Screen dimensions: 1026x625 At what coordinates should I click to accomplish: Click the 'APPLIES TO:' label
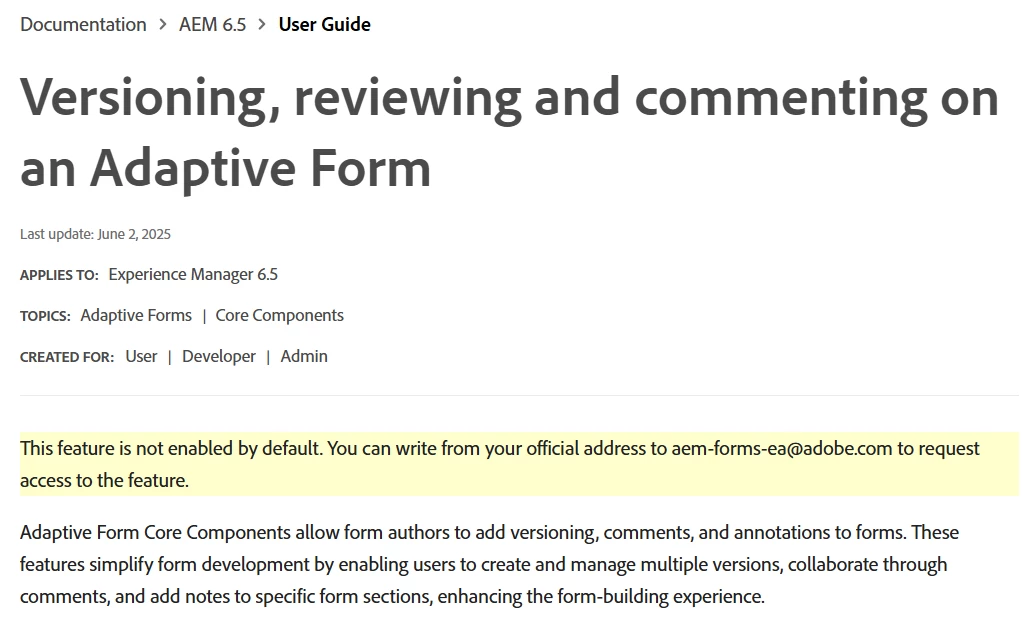tap(60, 275)
